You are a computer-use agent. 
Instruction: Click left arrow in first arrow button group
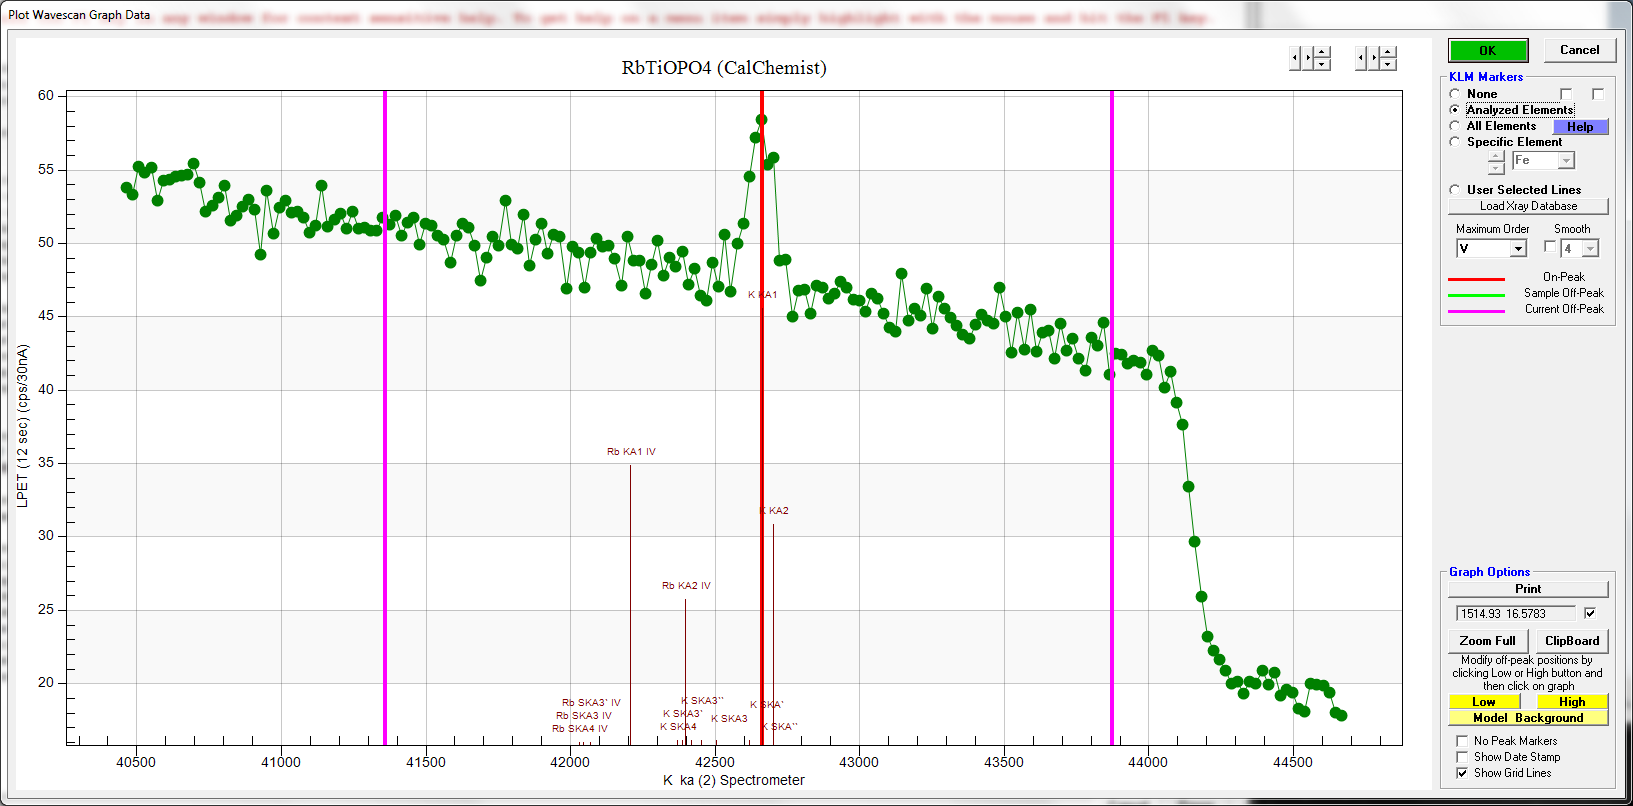coord(1295,58)
